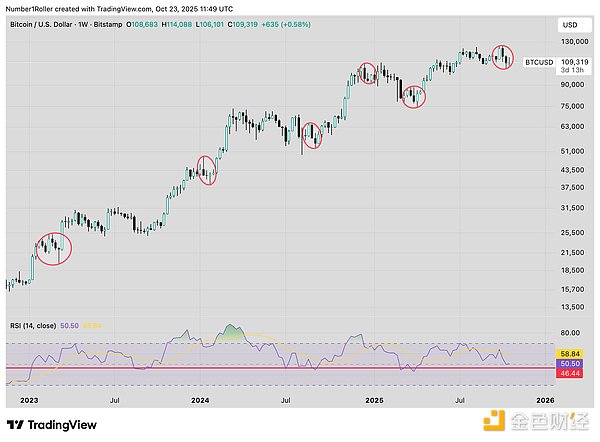Click the red circle around latest candles

[504, 57]
